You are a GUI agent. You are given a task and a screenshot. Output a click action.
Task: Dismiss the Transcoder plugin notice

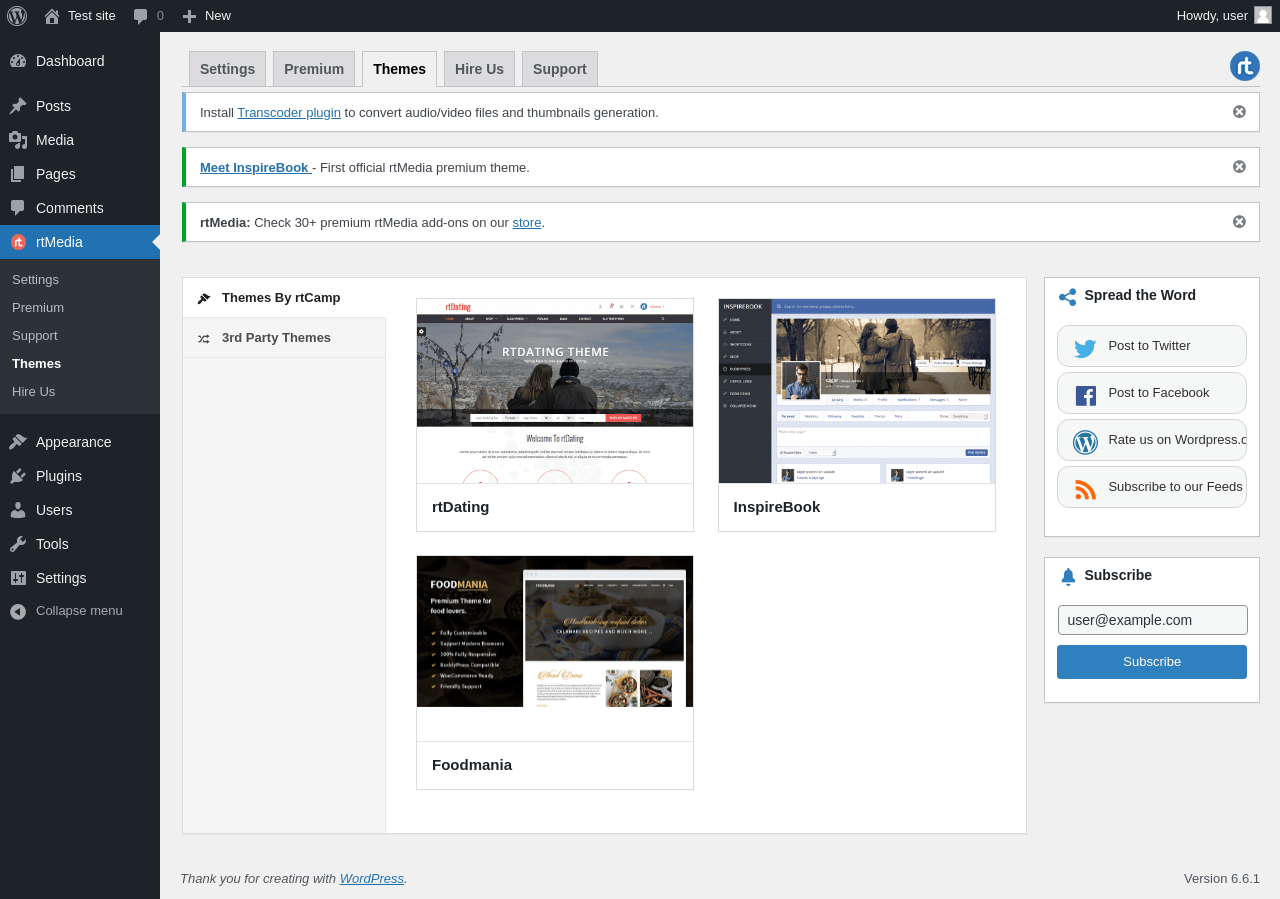(1239, 112)
